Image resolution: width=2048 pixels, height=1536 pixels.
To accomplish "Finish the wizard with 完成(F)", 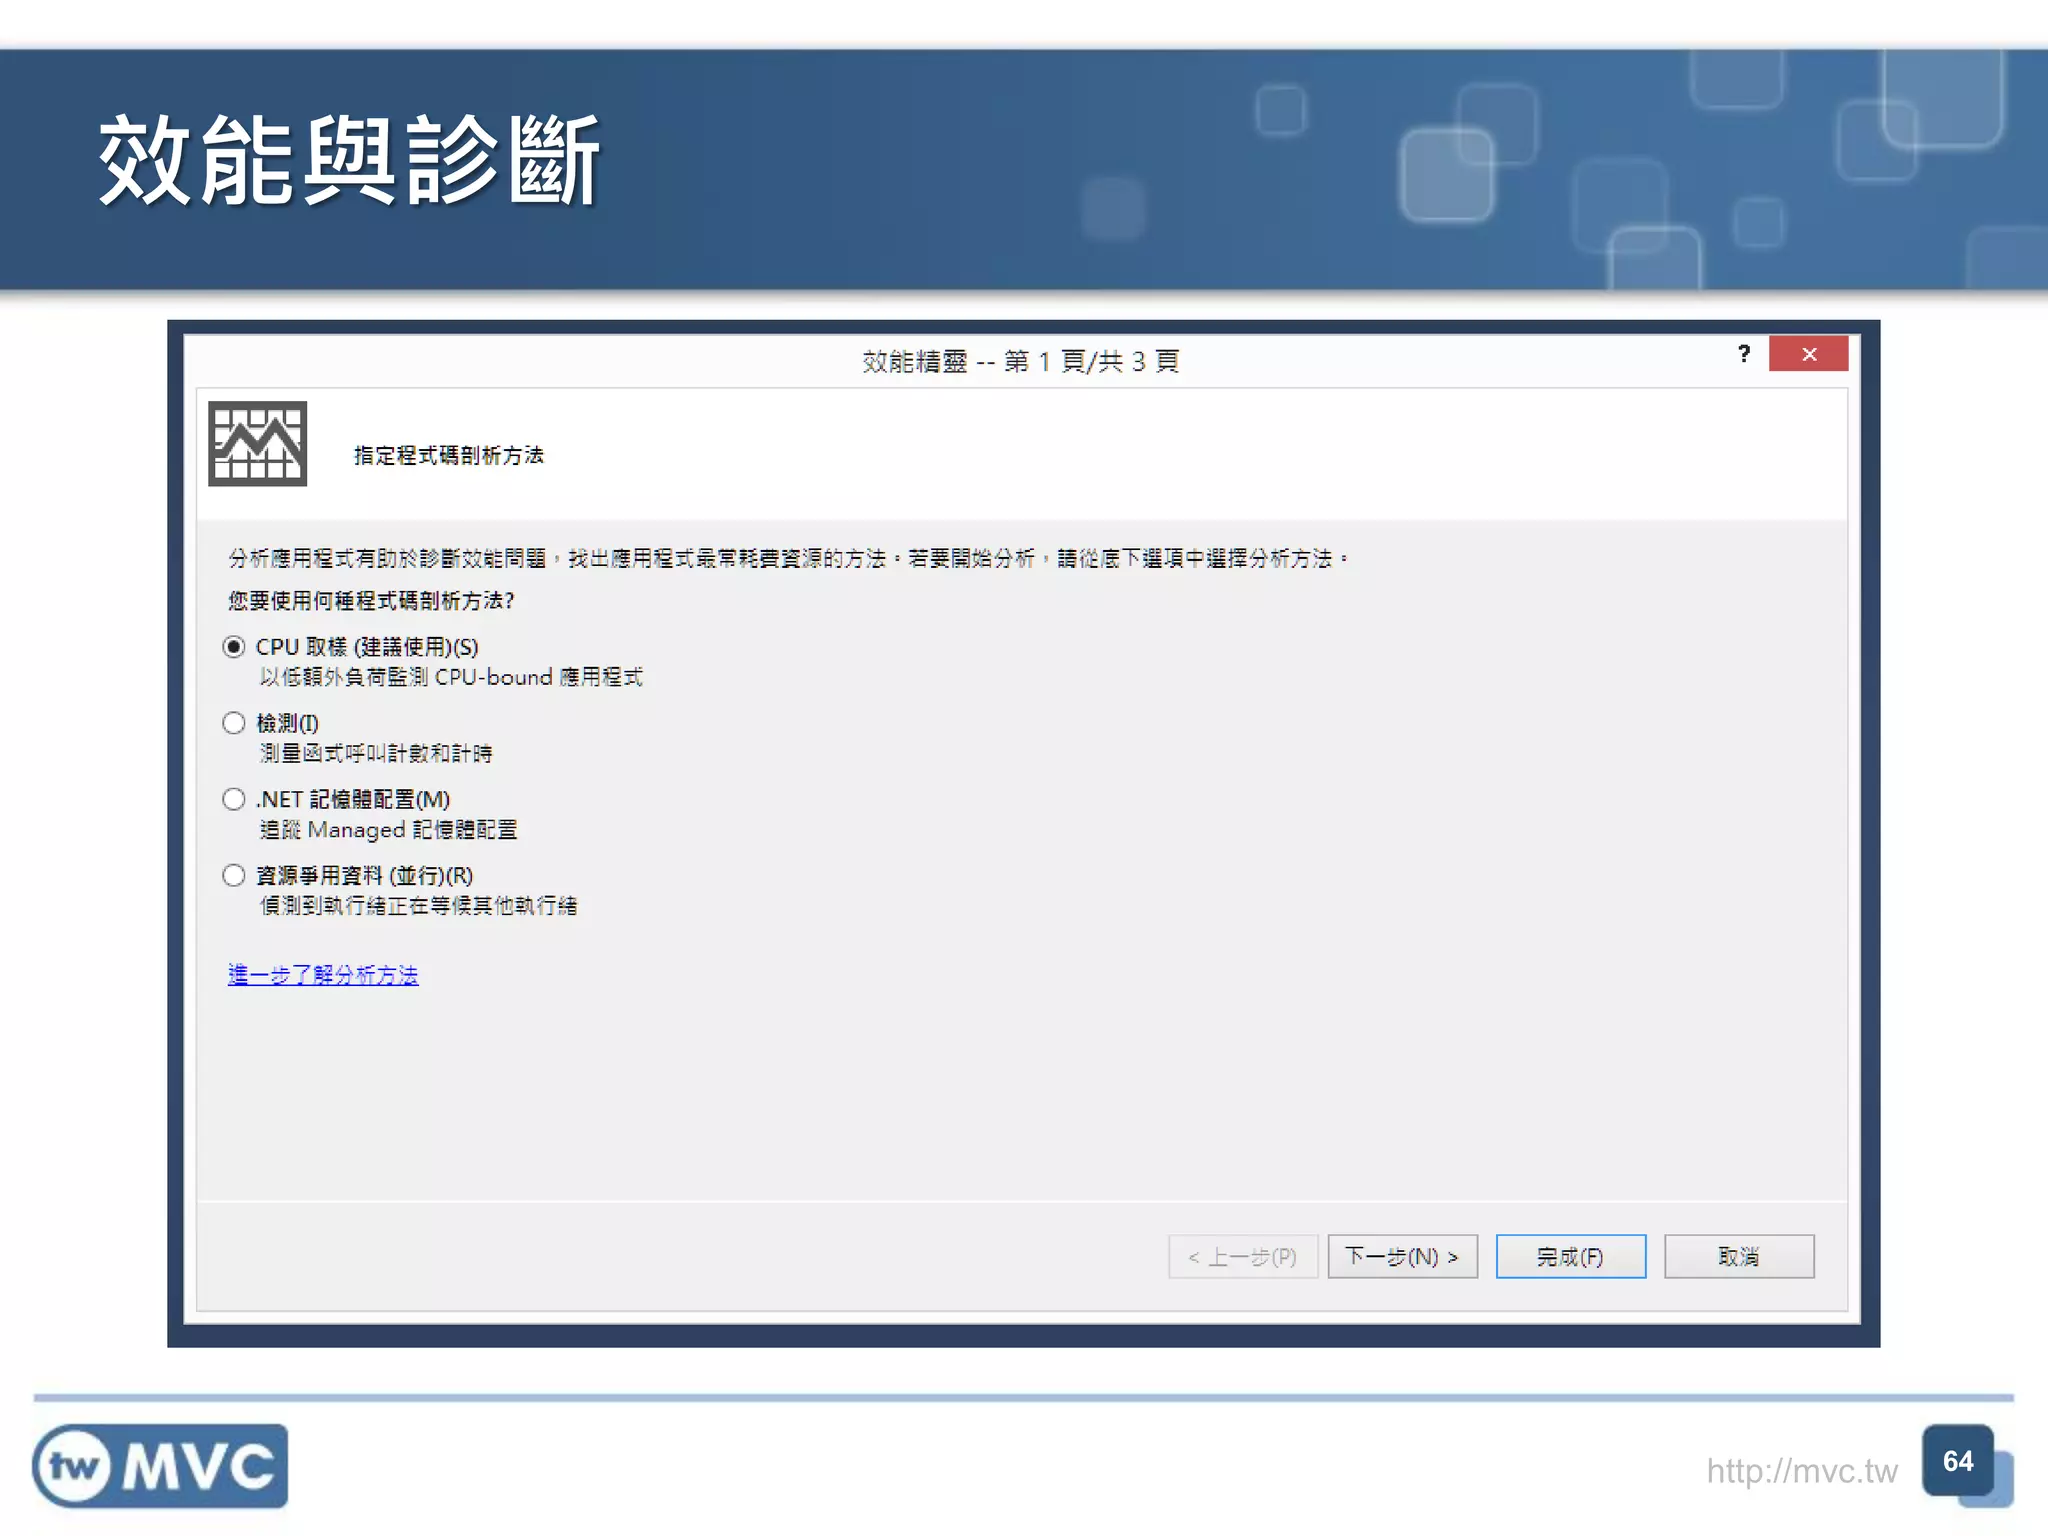I will click(1571, 1257).
